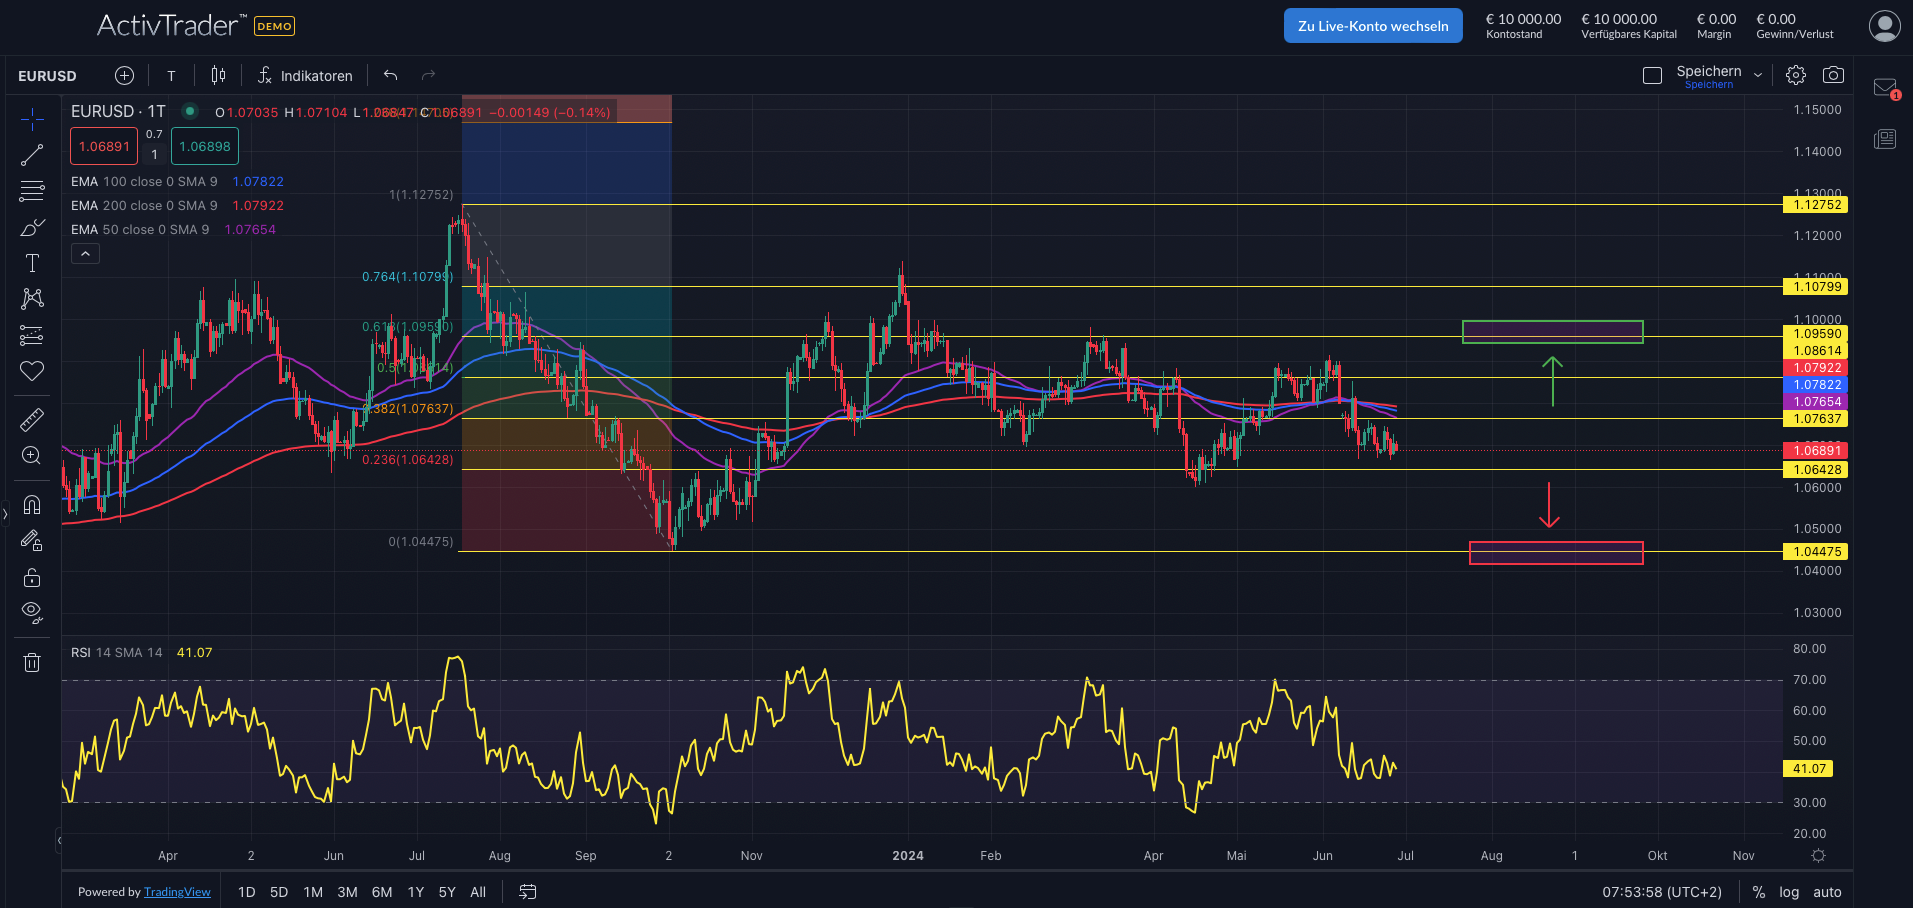The height and width of the screenshot is (908, 1913).
Task: Collapse the indicator legend with the arrow
Action: click(85, 253)
